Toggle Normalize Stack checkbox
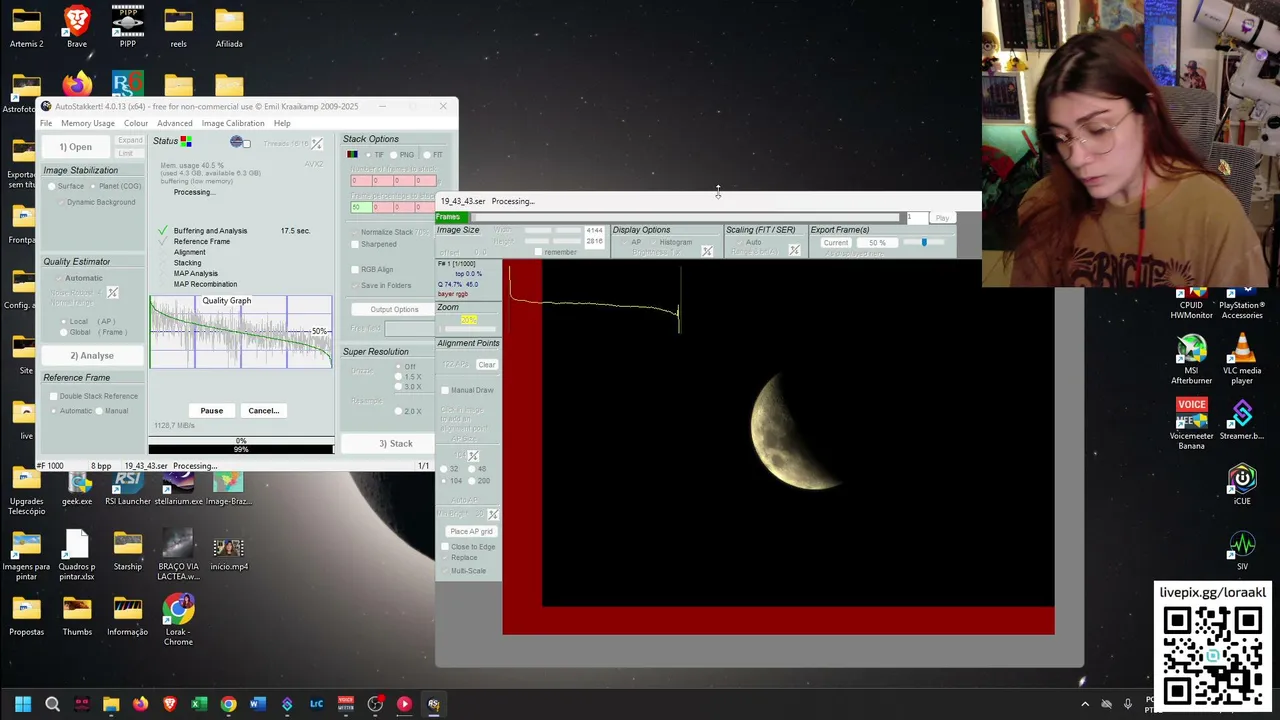The height and width of the screenshot is (720, 1280). click(355, 232)
